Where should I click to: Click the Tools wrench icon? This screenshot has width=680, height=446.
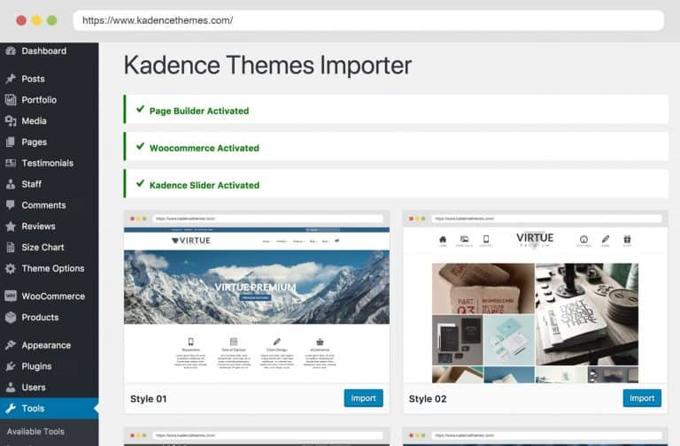10,408
